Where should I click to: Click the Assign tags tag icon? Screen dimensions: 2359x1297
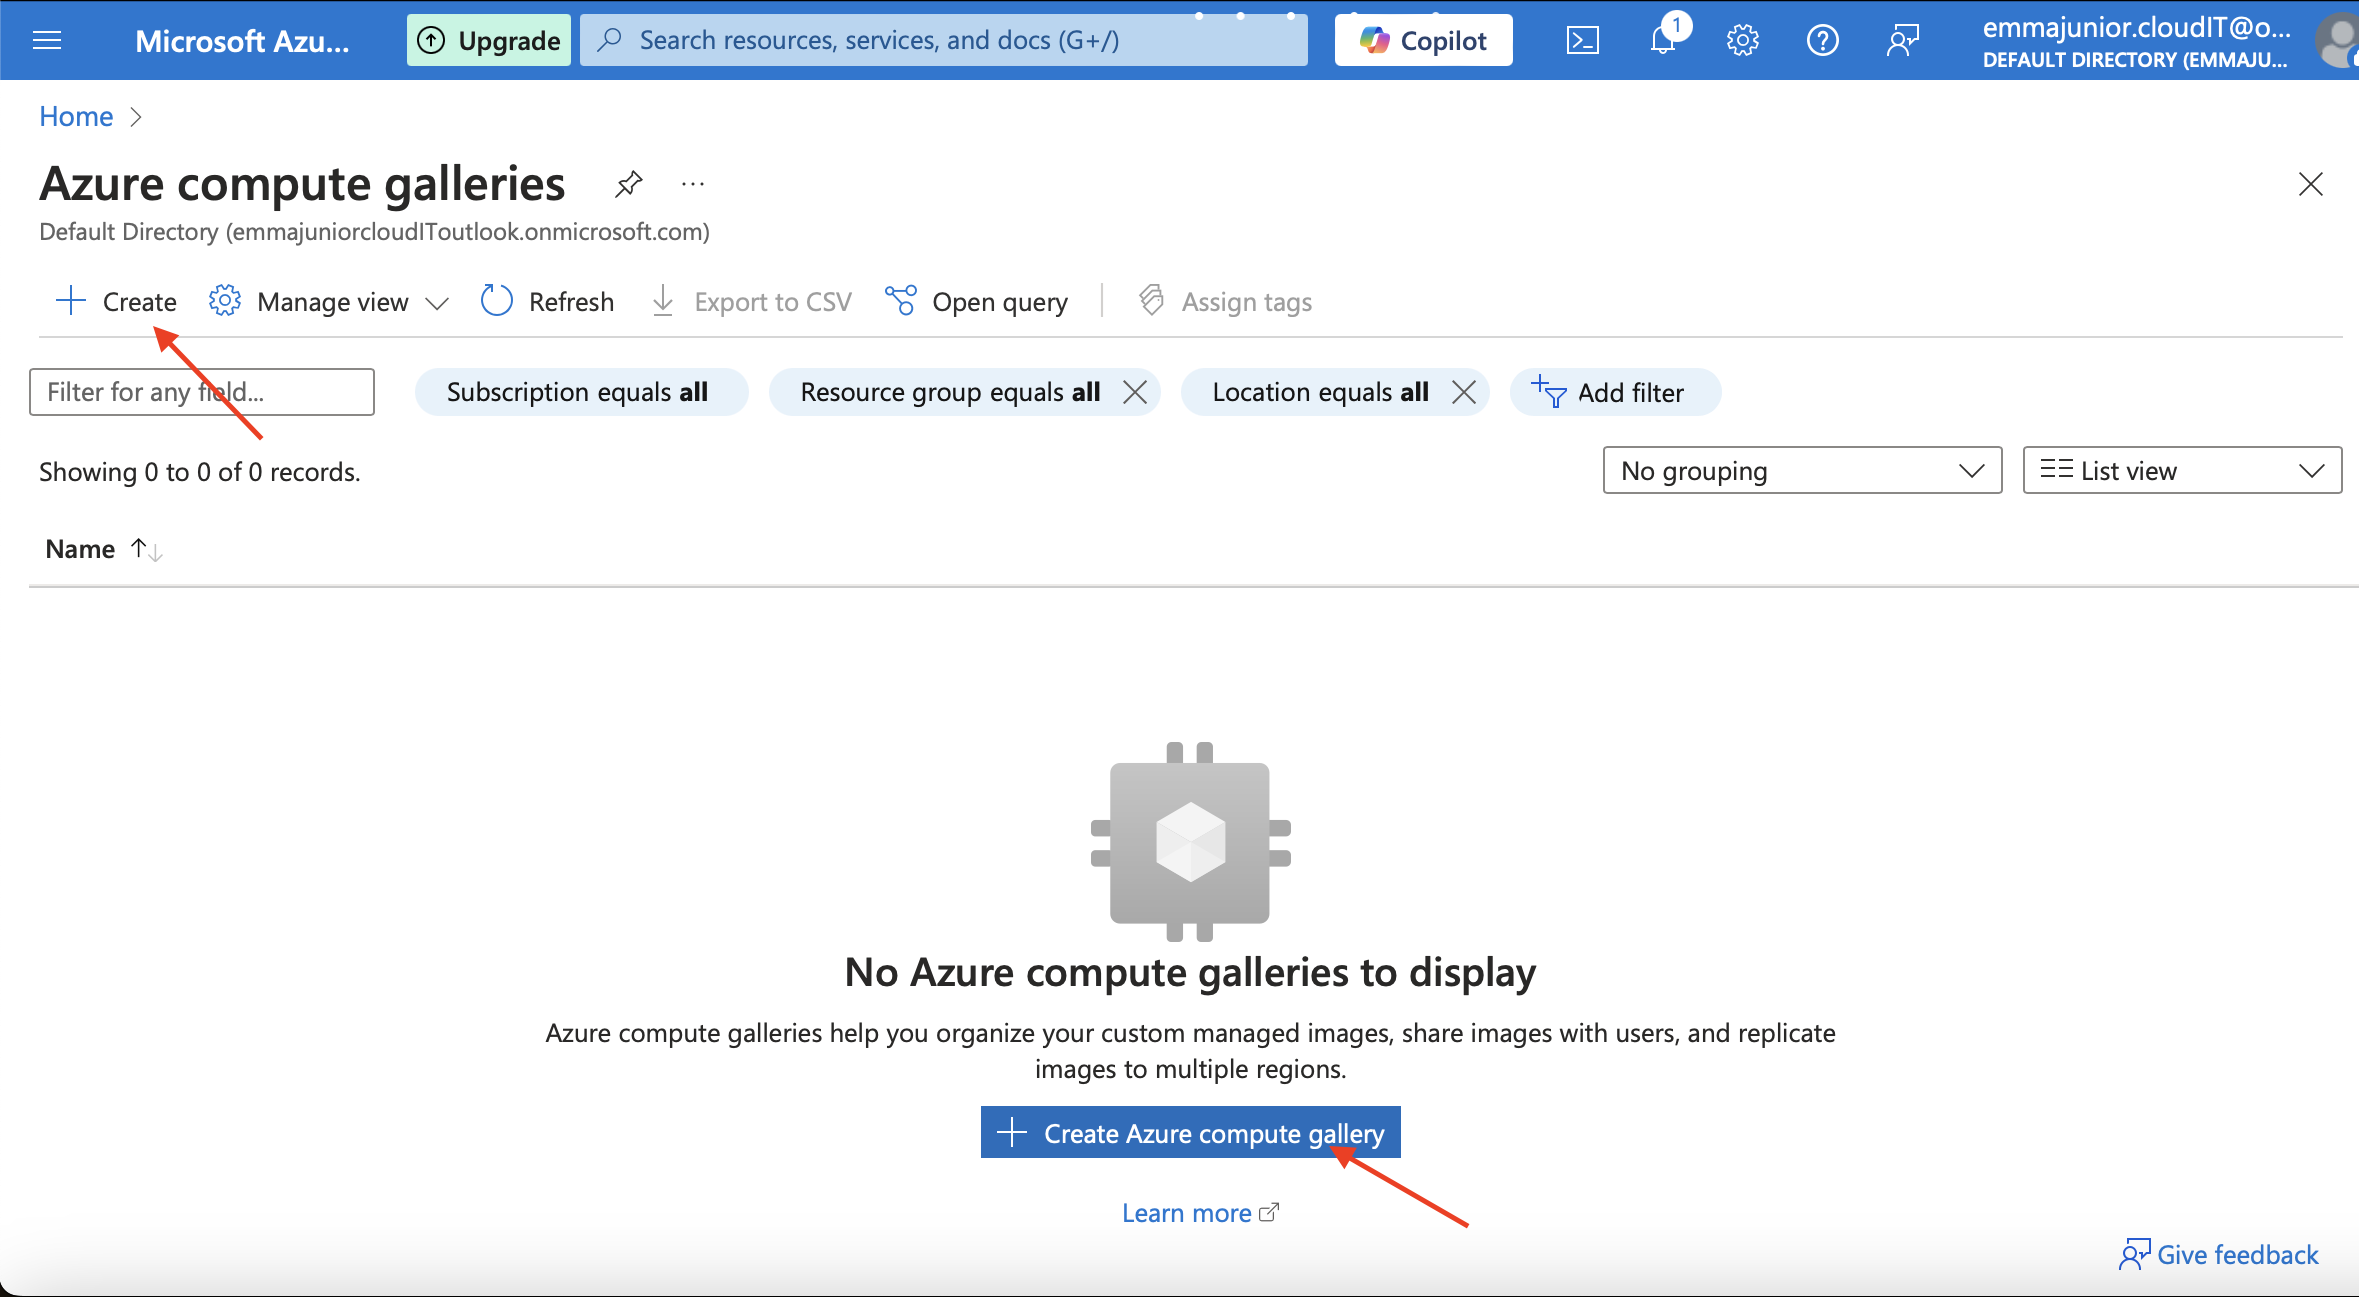click(x=1152, y=300)
